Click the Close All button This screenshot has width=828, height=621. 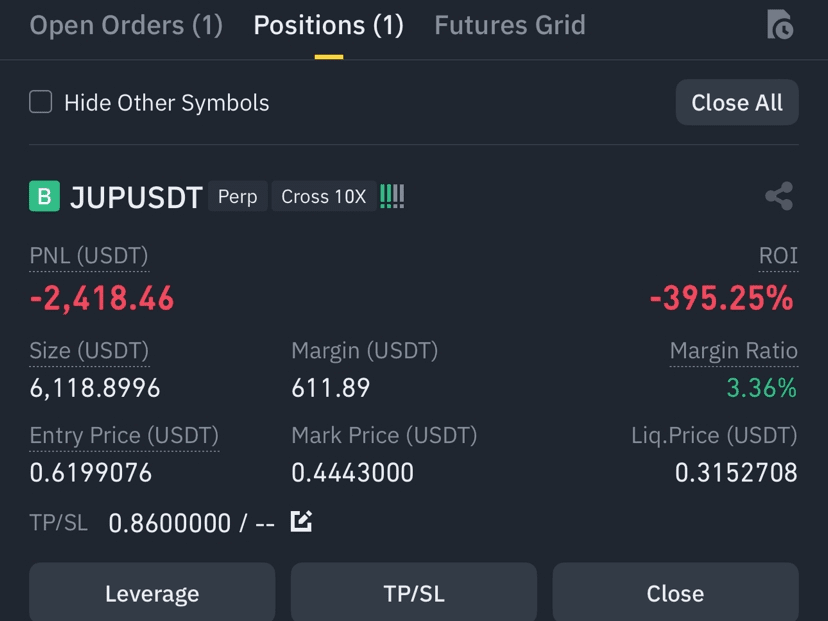point(737,102)
